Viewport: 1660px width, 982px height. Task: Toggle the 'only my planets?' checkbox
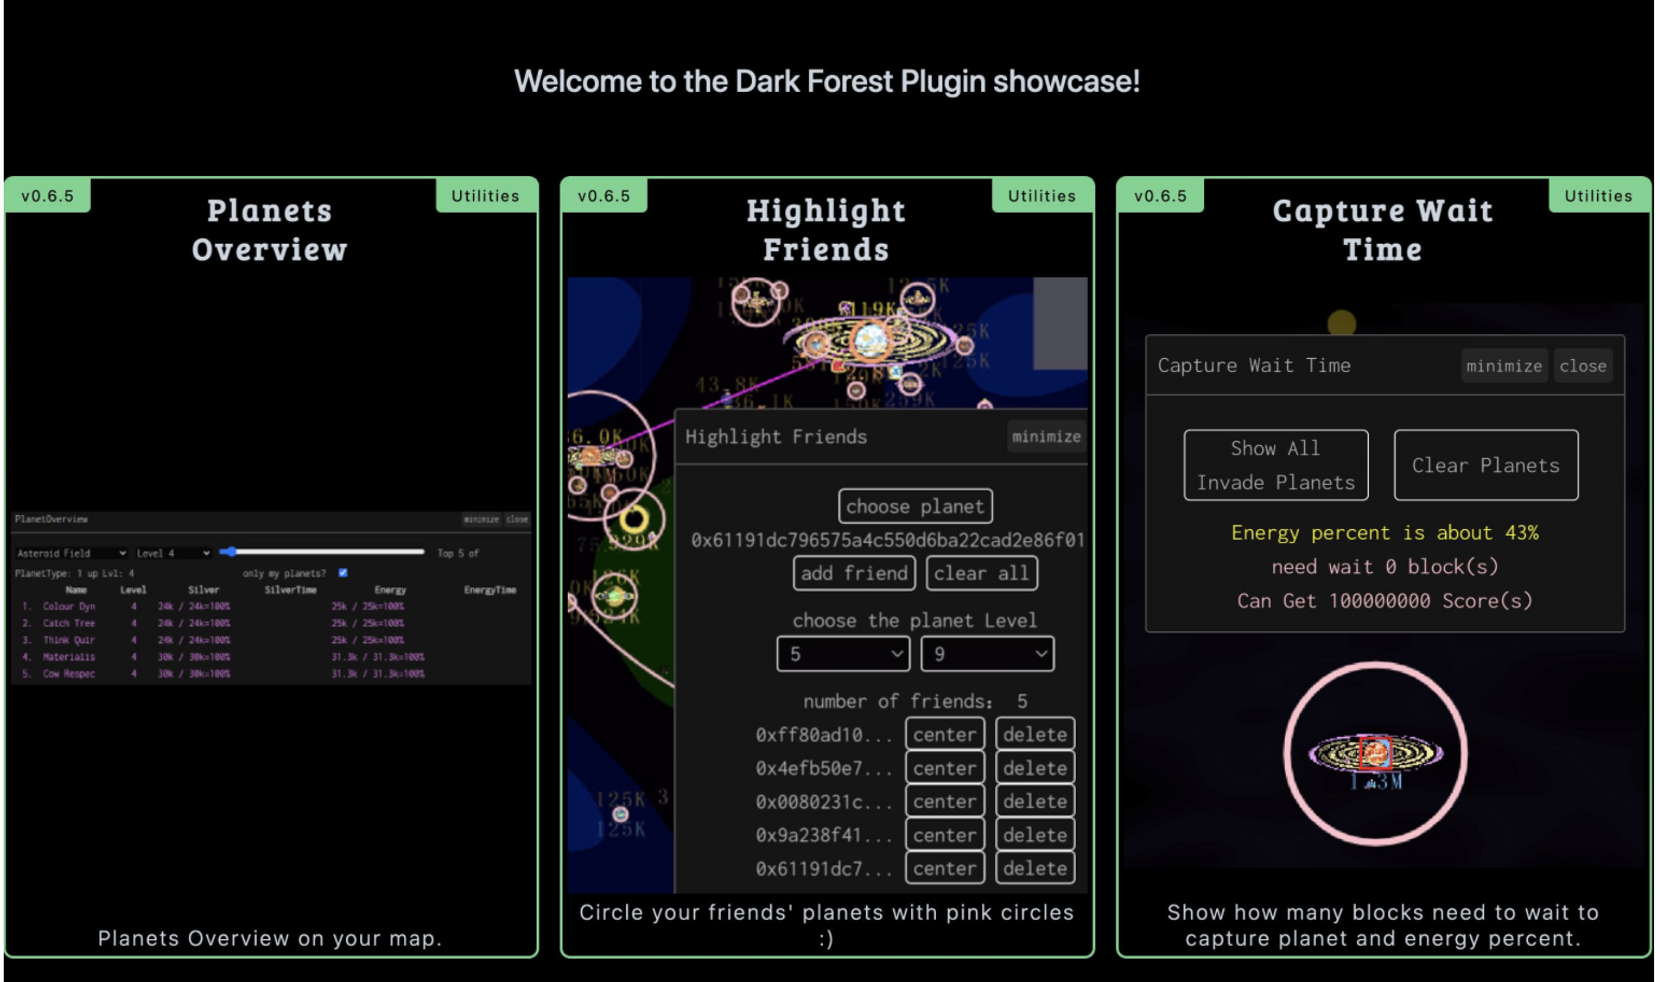point(343,573)
